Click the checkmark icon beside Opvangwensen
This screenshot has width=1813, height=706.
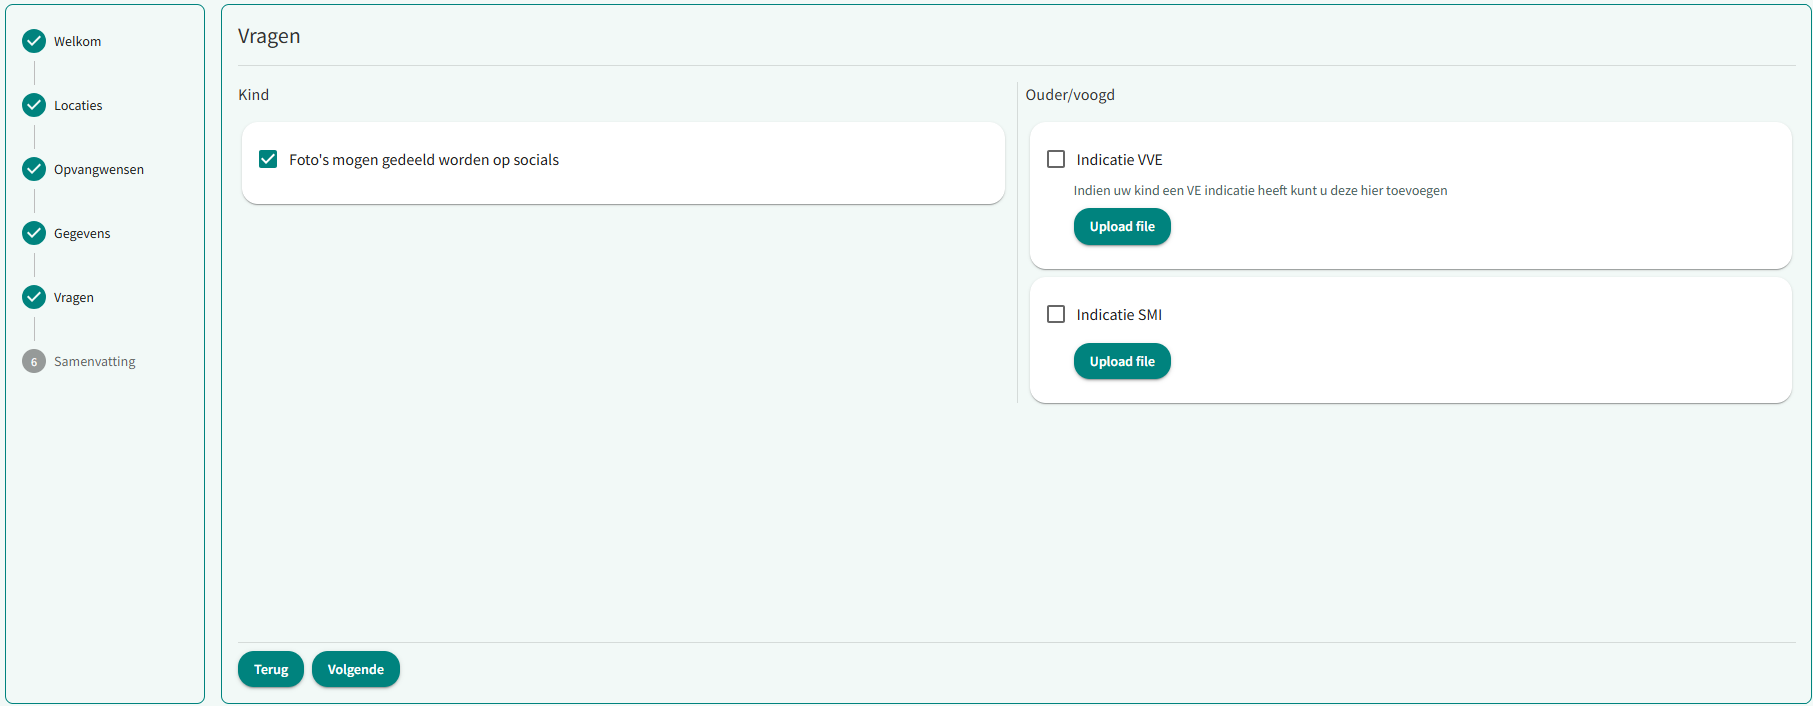[x=34, y=169]
